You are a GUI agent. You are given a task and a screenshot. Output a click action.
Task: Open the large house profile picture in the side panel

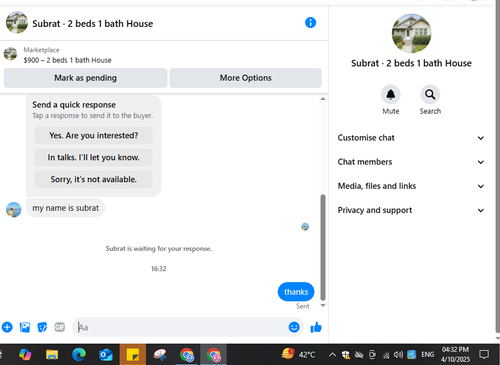click(411, 33)
